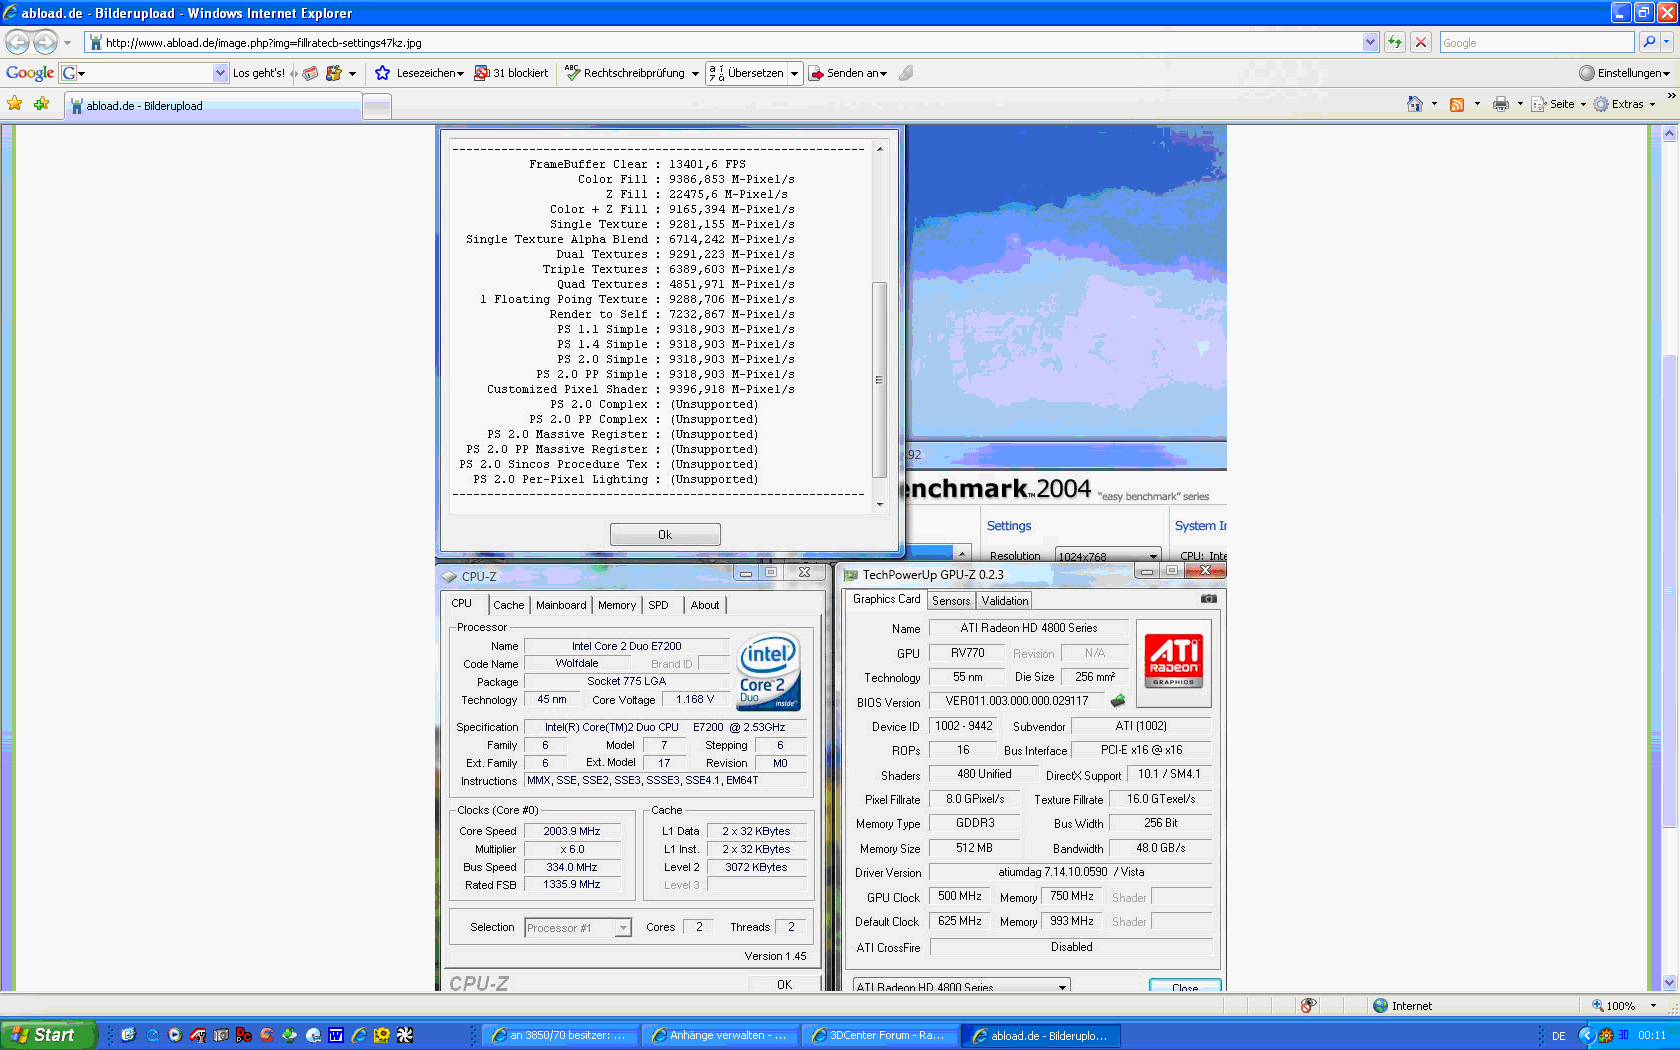
Task: Switch to the Mainboard tab in CPU-Z
Action: click(561, 605)
